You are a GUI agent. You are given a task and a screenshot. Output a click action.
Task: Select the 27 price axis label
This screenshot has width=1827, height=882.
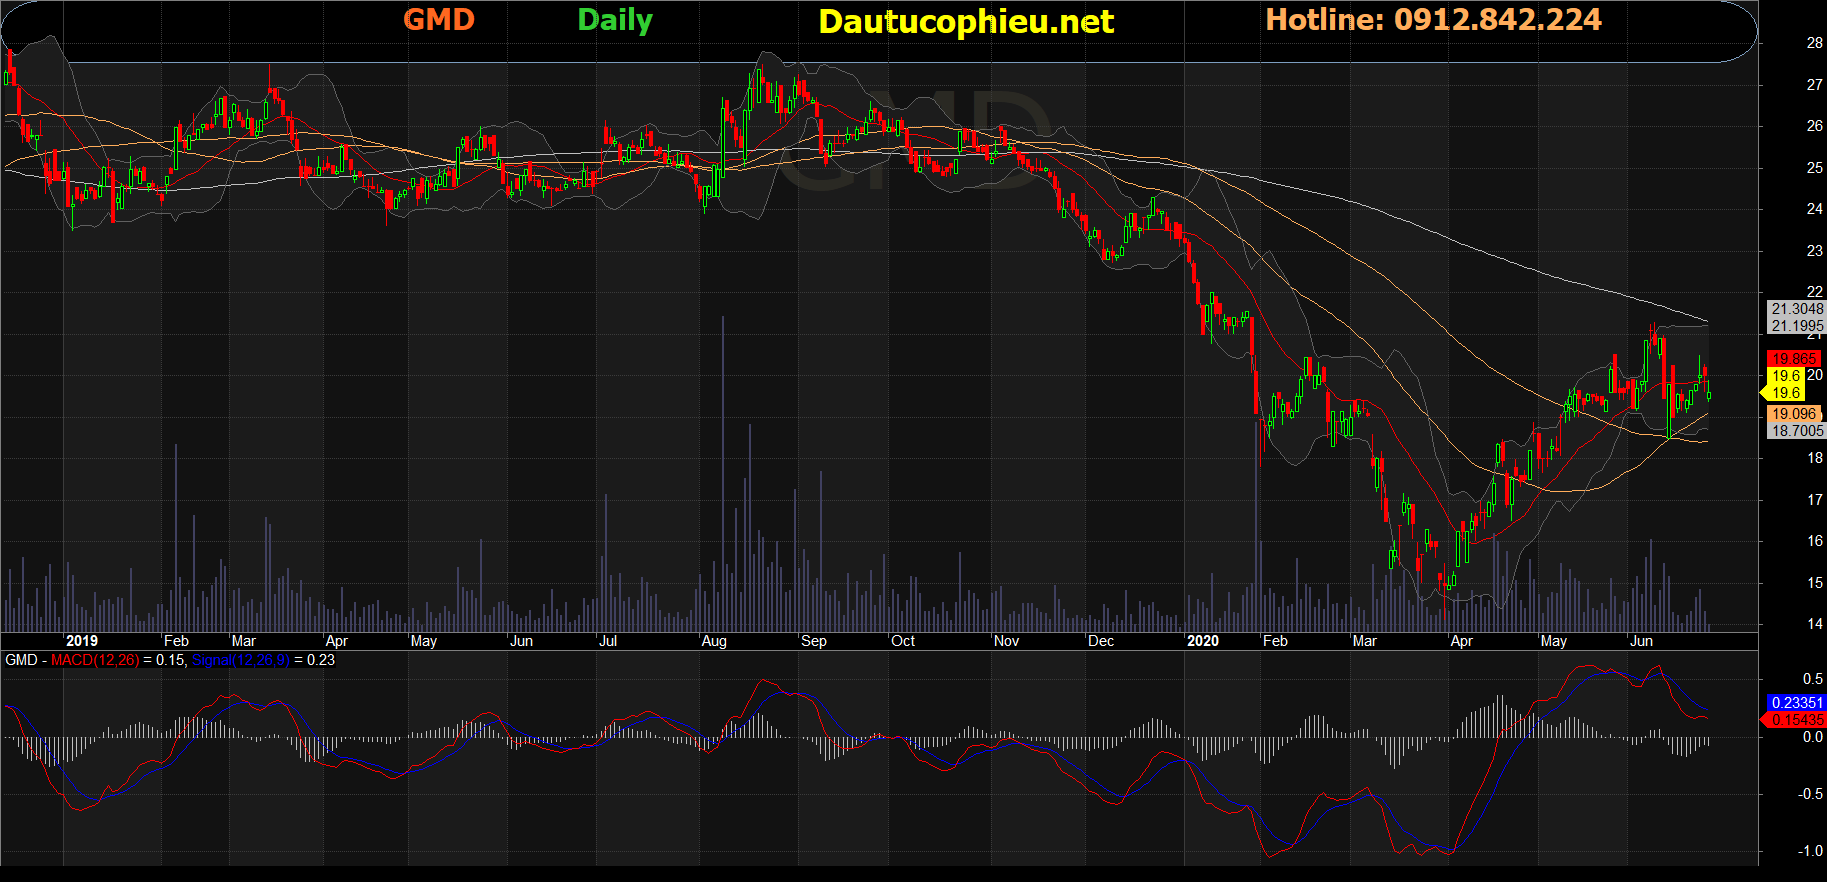point(1814,85)
